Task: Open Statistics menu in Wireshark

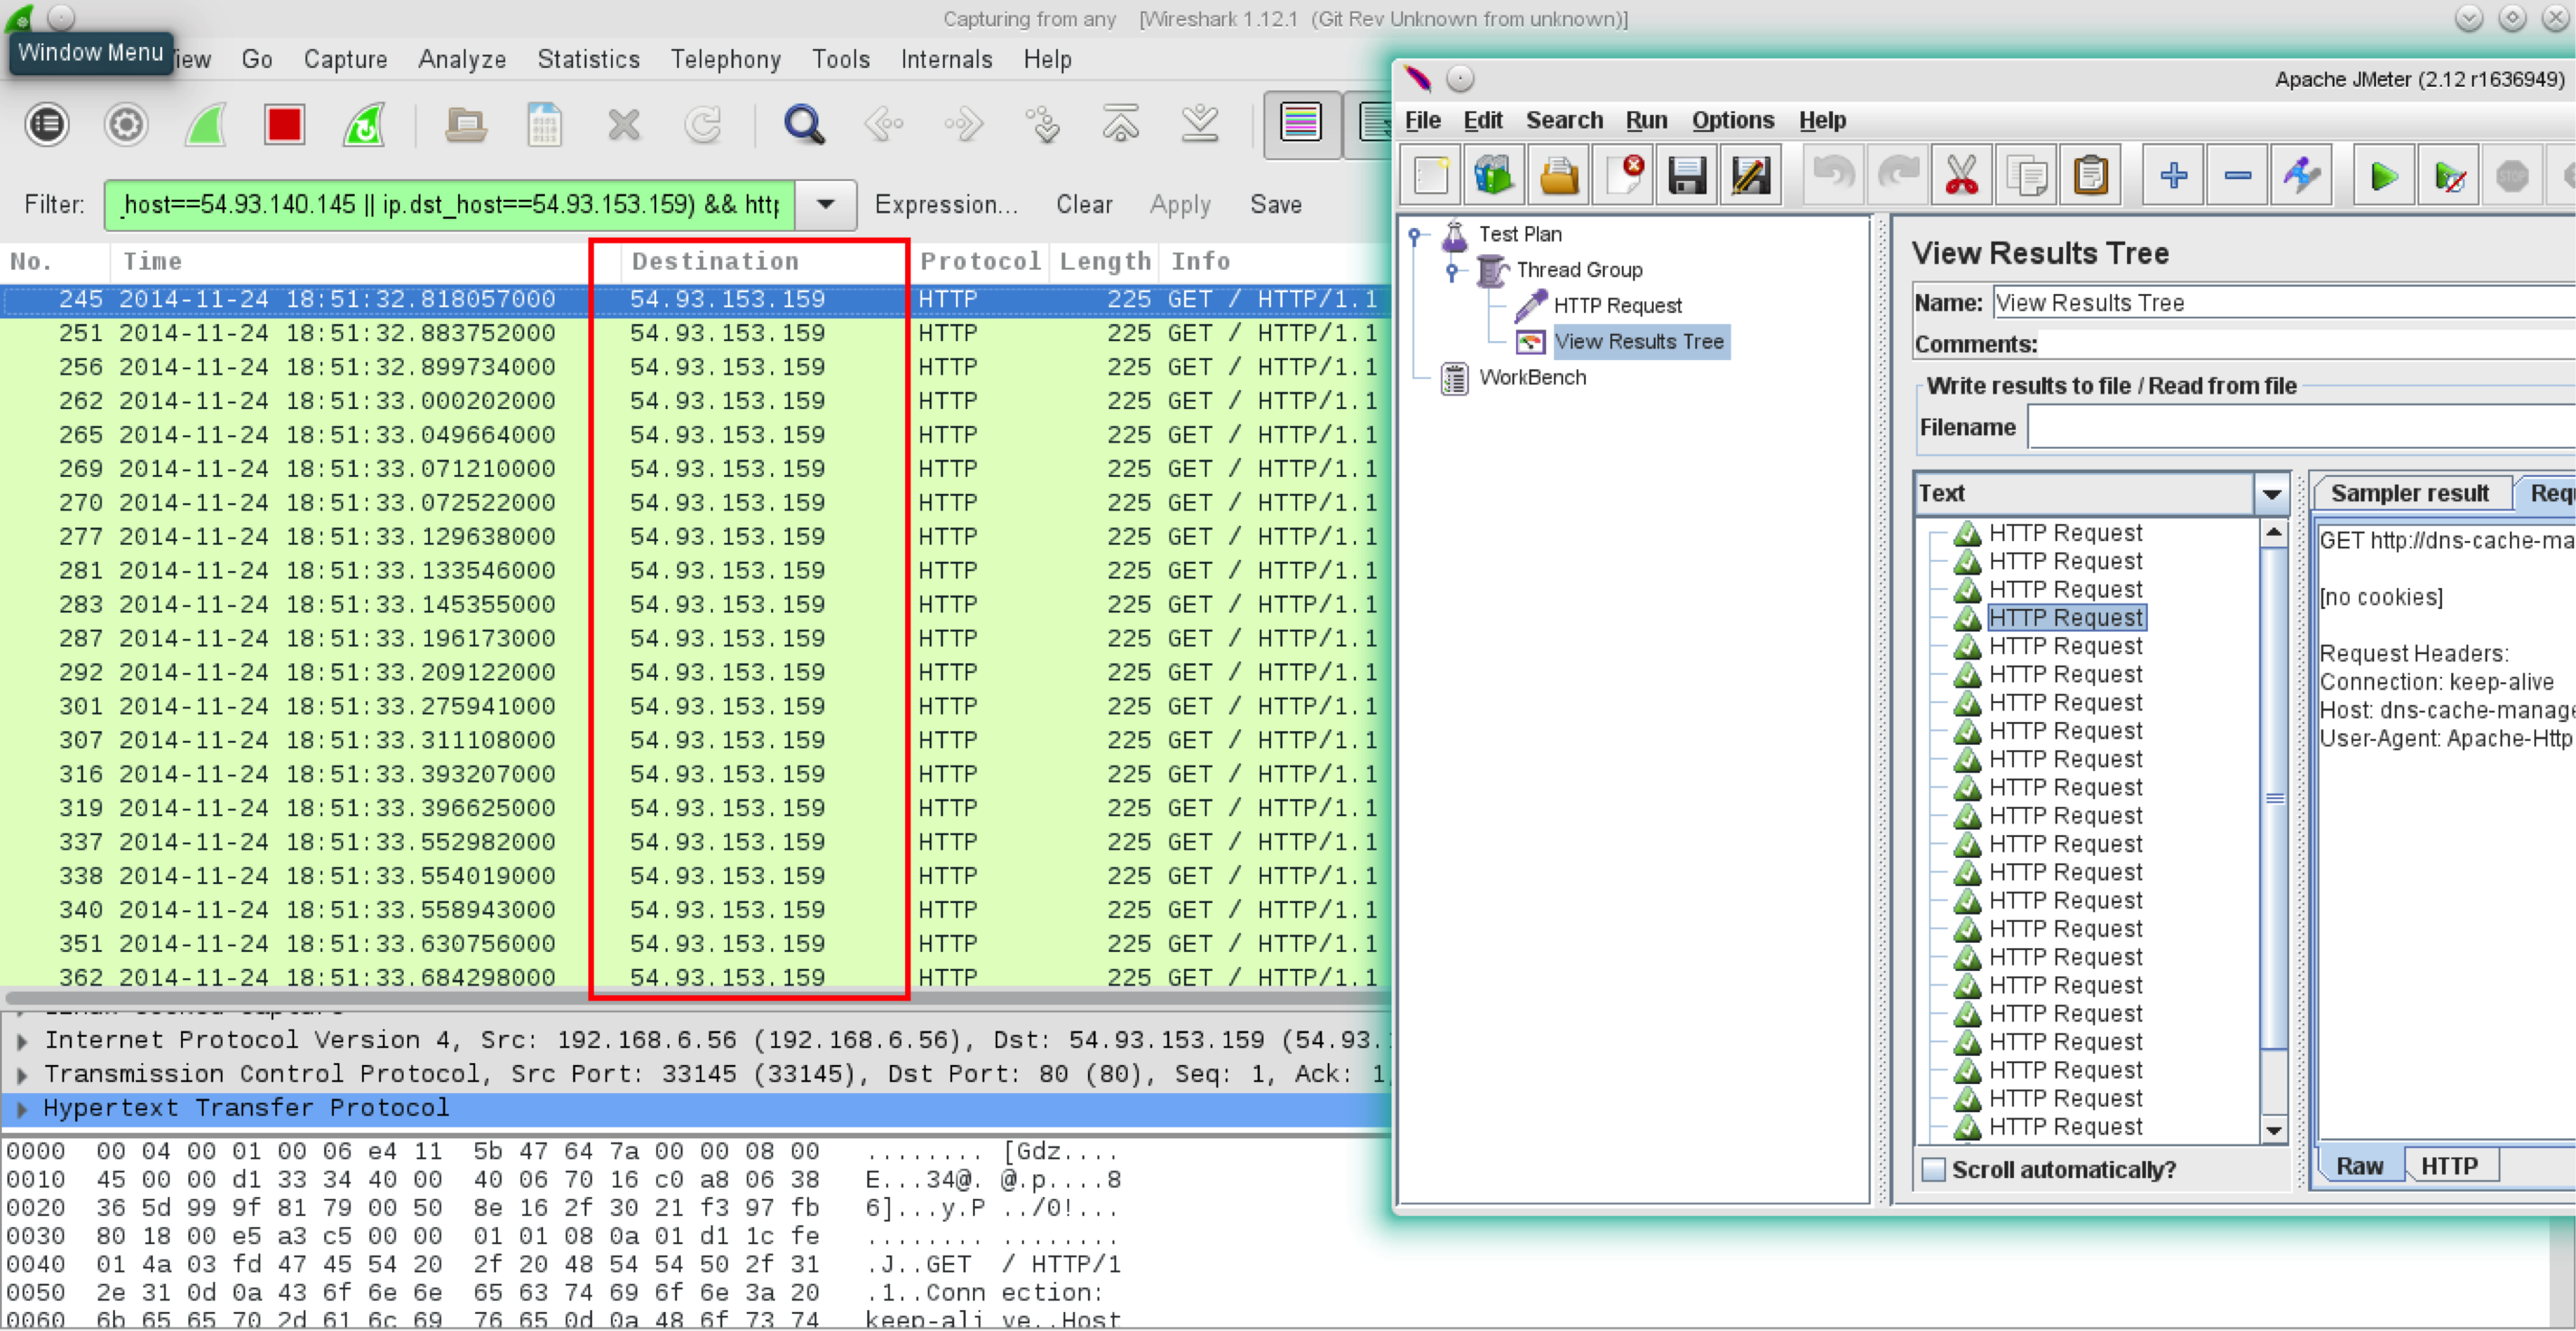Action: pos(588,59)
